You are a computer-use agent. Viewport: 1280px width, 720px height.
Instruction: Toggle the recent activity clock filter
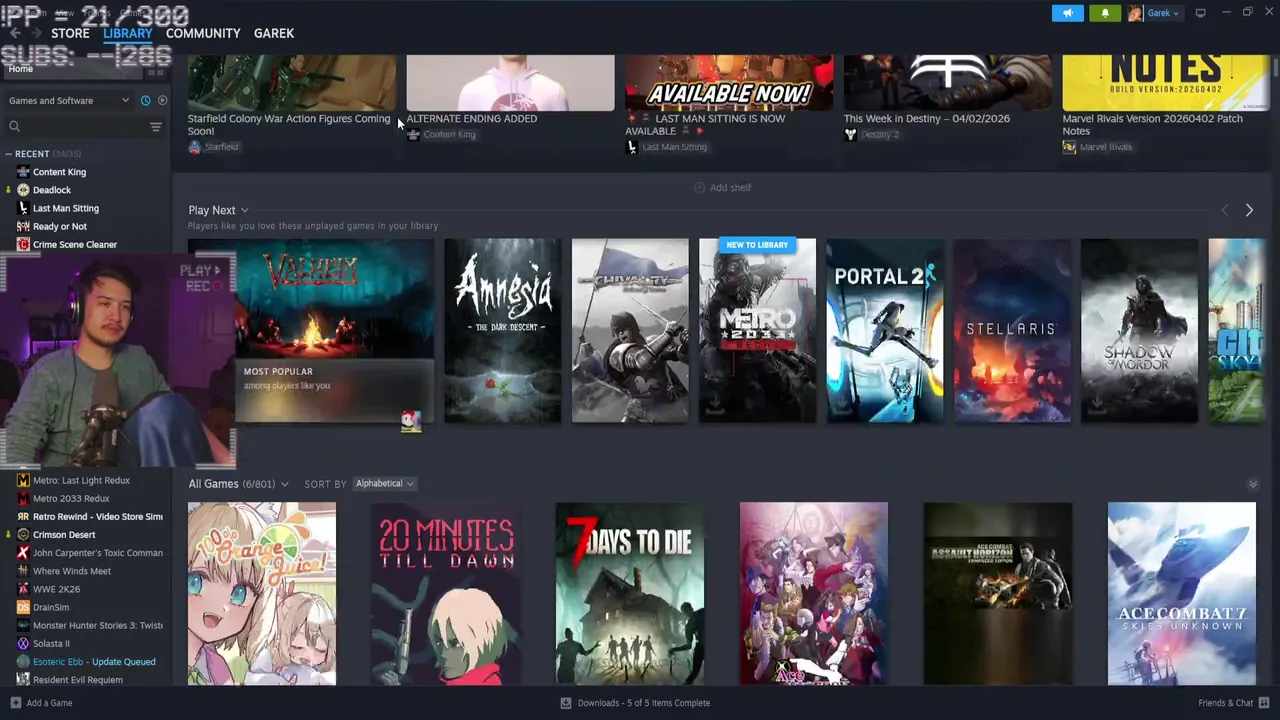[x=145, y=100]
